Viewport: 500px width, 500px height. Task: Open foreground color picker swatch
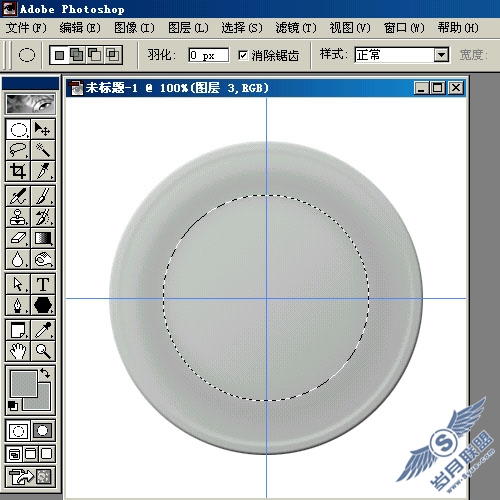click(24, 384)
